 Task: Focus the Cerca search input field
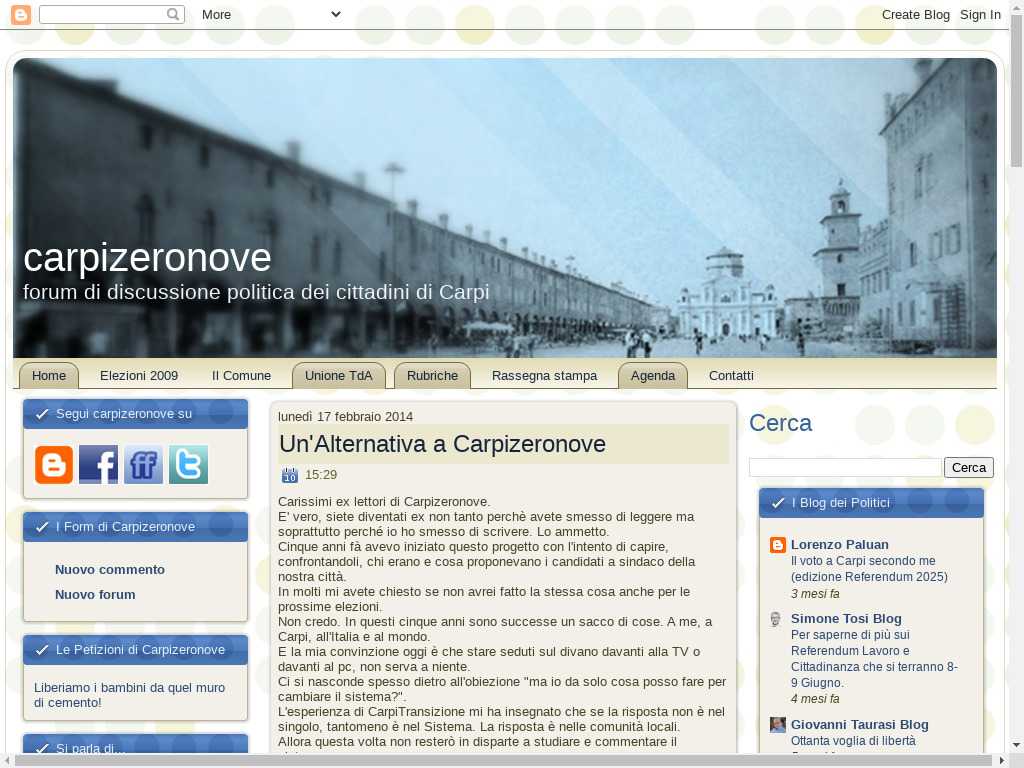[x=845, y=468]
